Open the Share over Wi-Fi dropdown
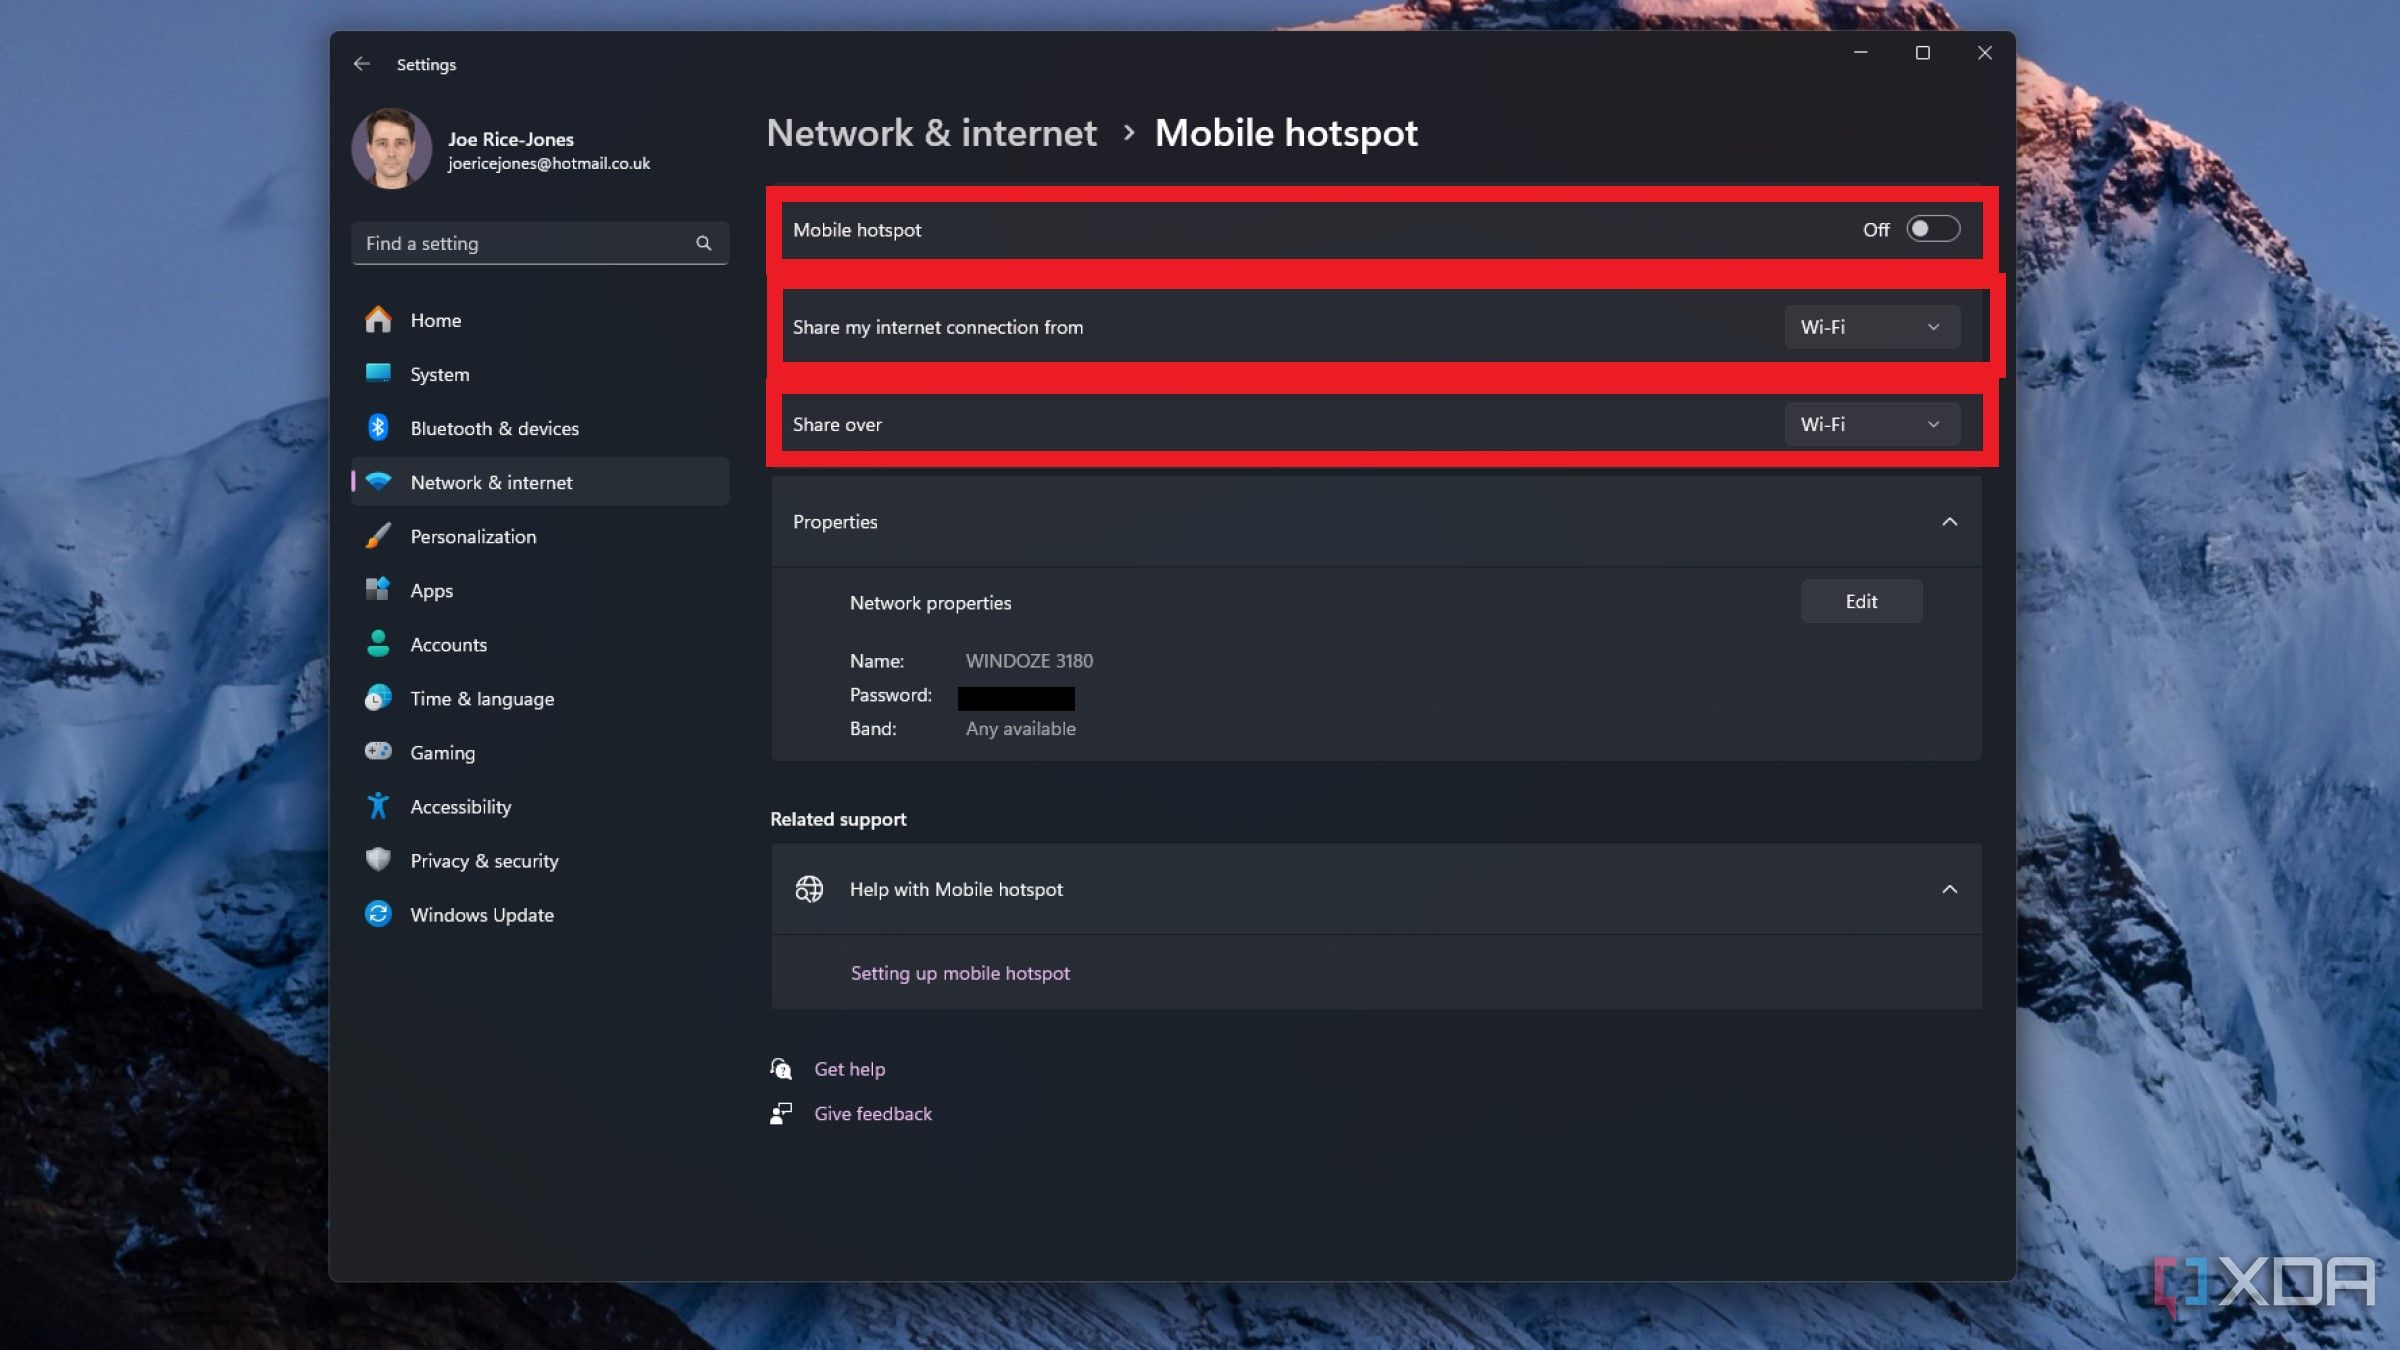The image size is (2400, 1350). click(1871, 424)
